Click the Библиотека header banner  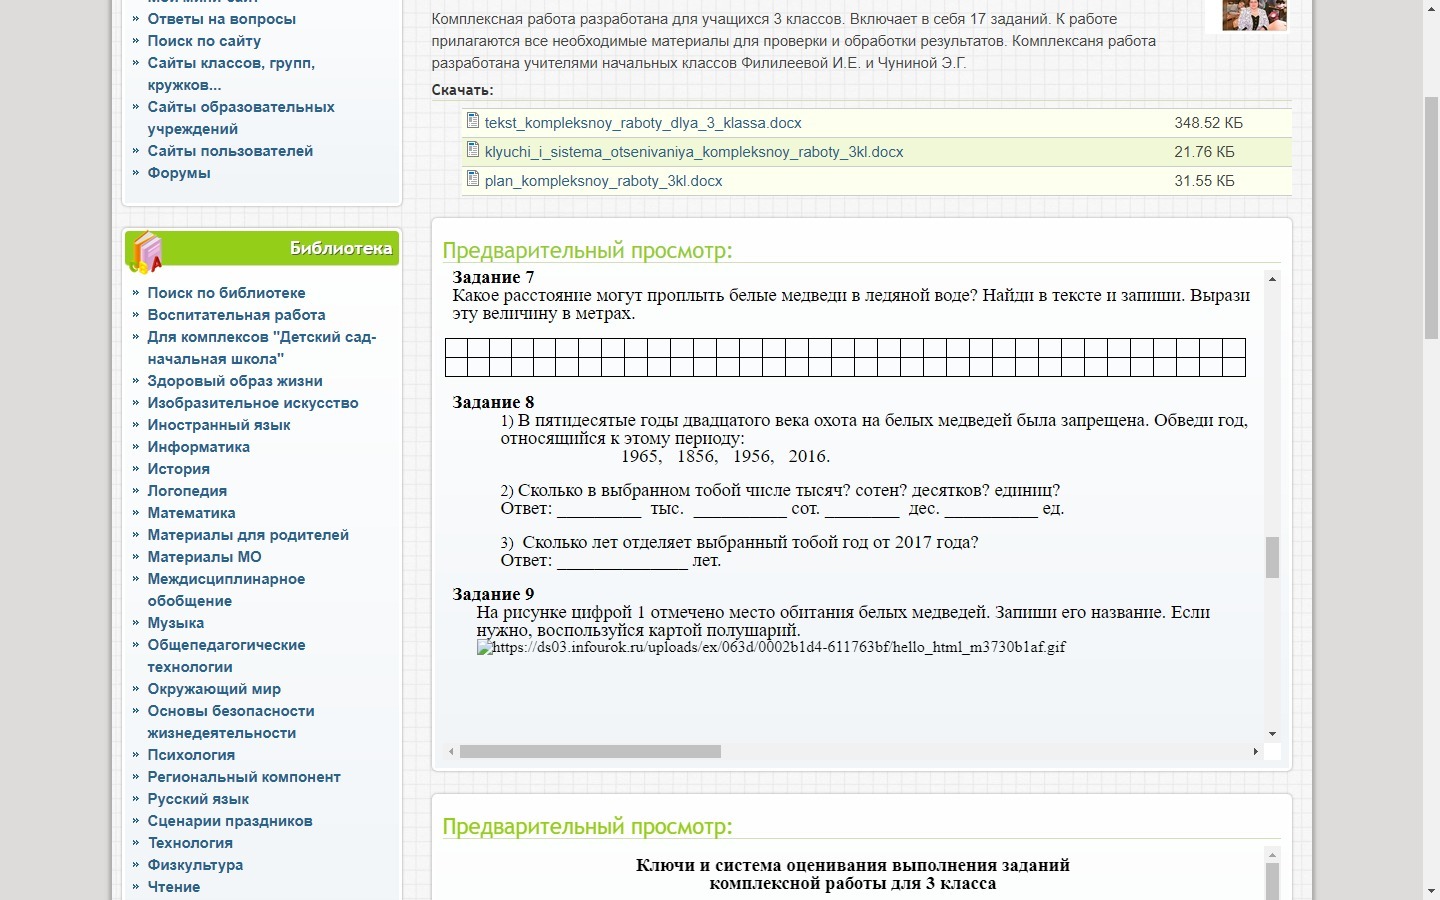[262, 248]
